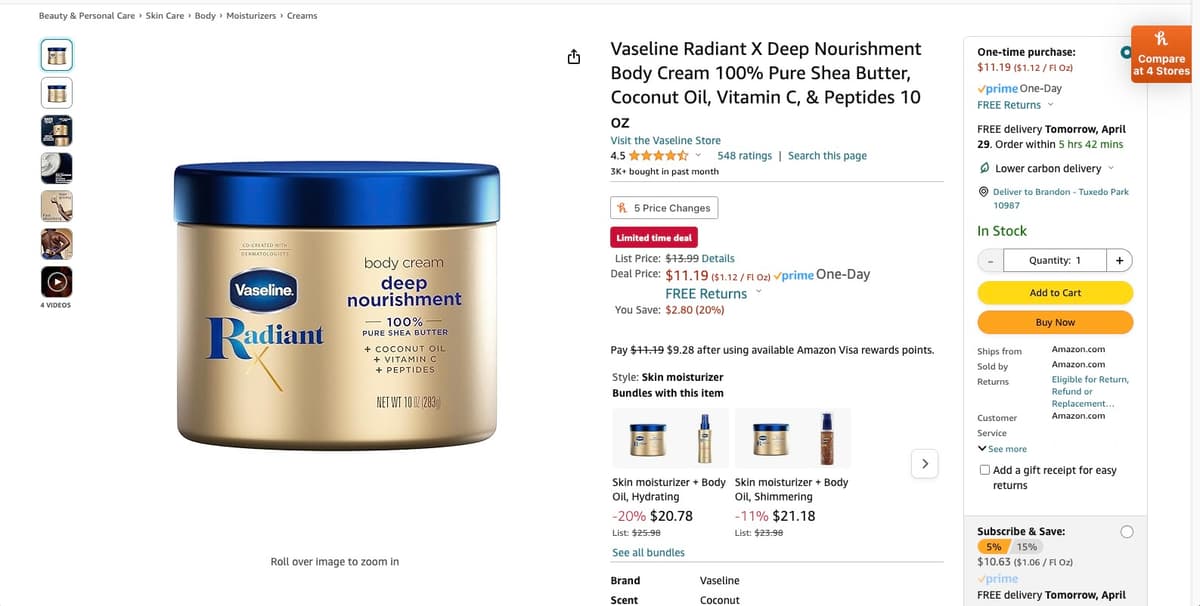Decrease quantity with the minus button
1200x606 pixels.
[x=990, y=260]
